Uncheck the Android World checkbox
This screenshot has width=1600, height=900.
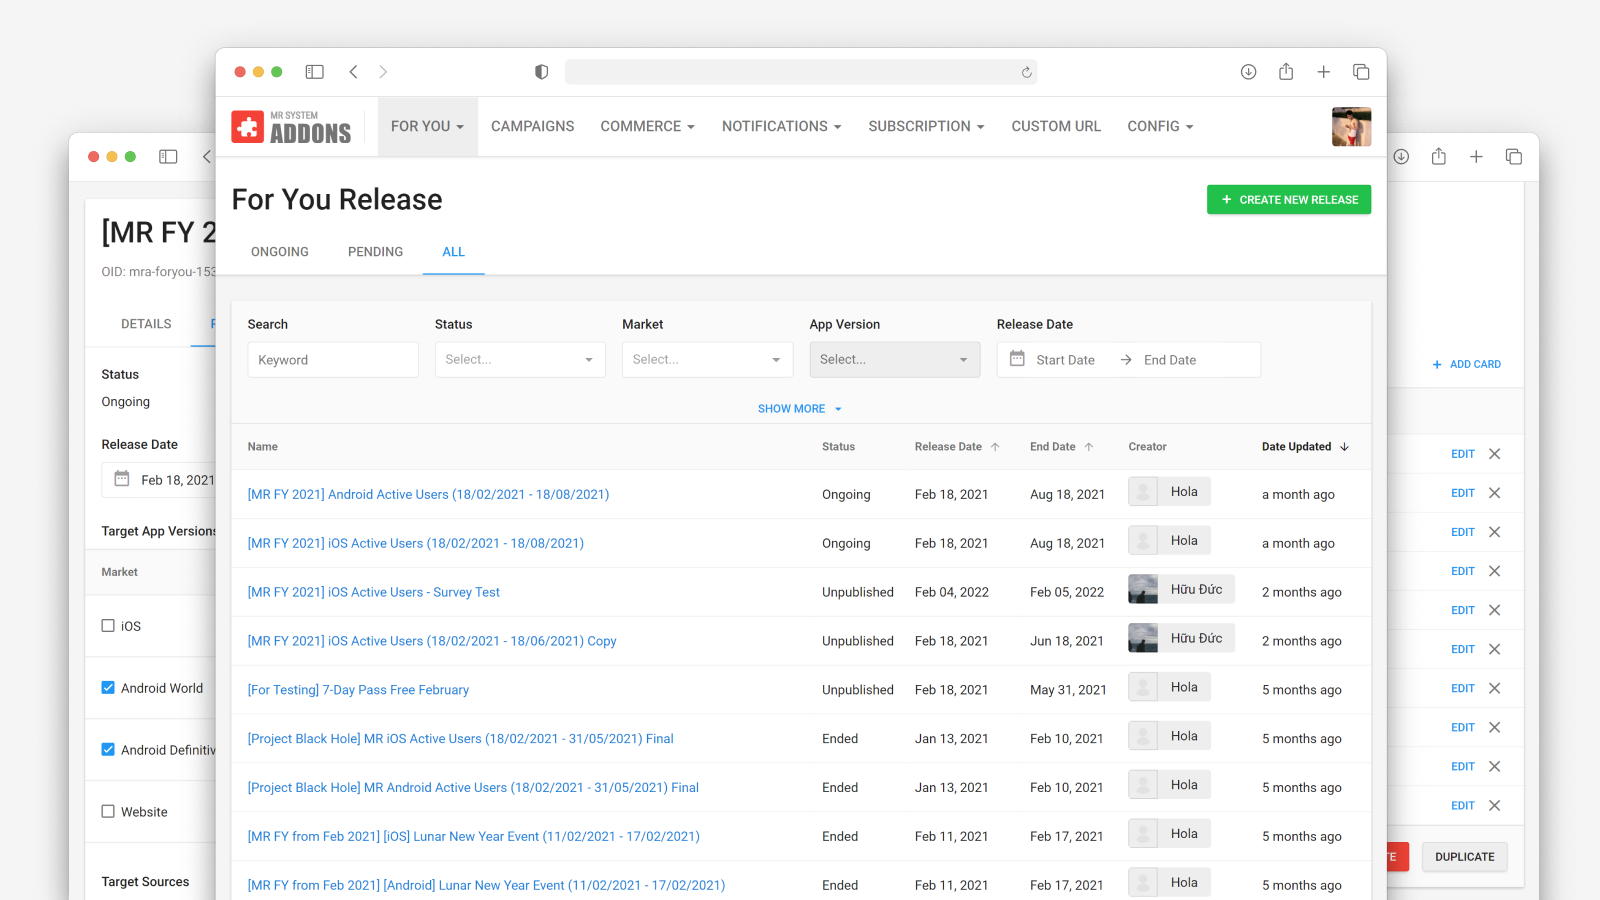click(x=108, y=688)
